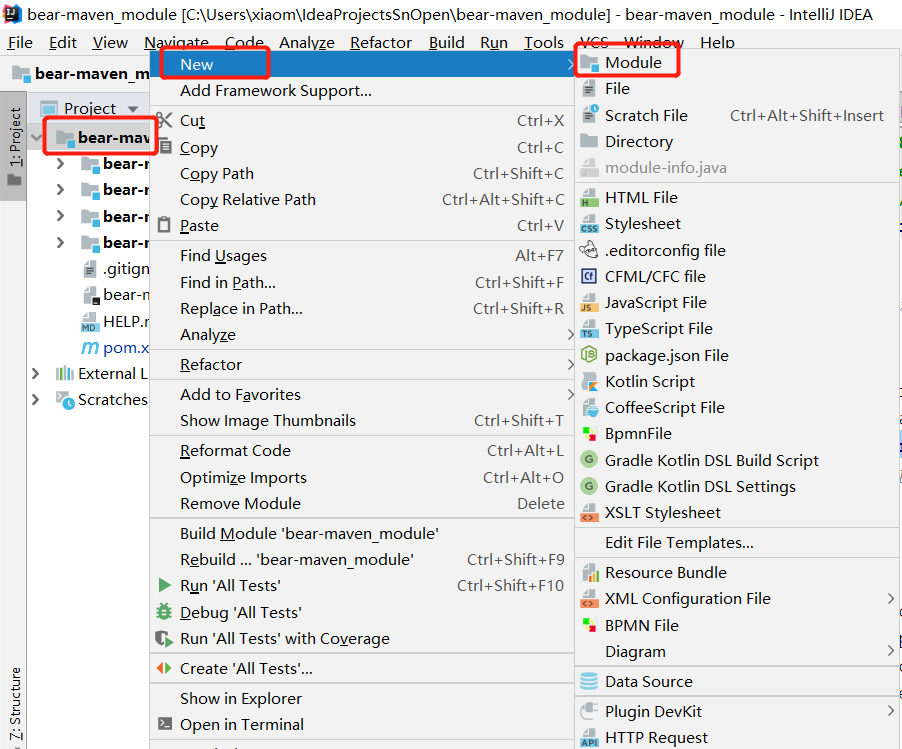The width and height of the screenshot is (902, 749).
Task: Choose Optimize Imports
Action: (362, 477)
